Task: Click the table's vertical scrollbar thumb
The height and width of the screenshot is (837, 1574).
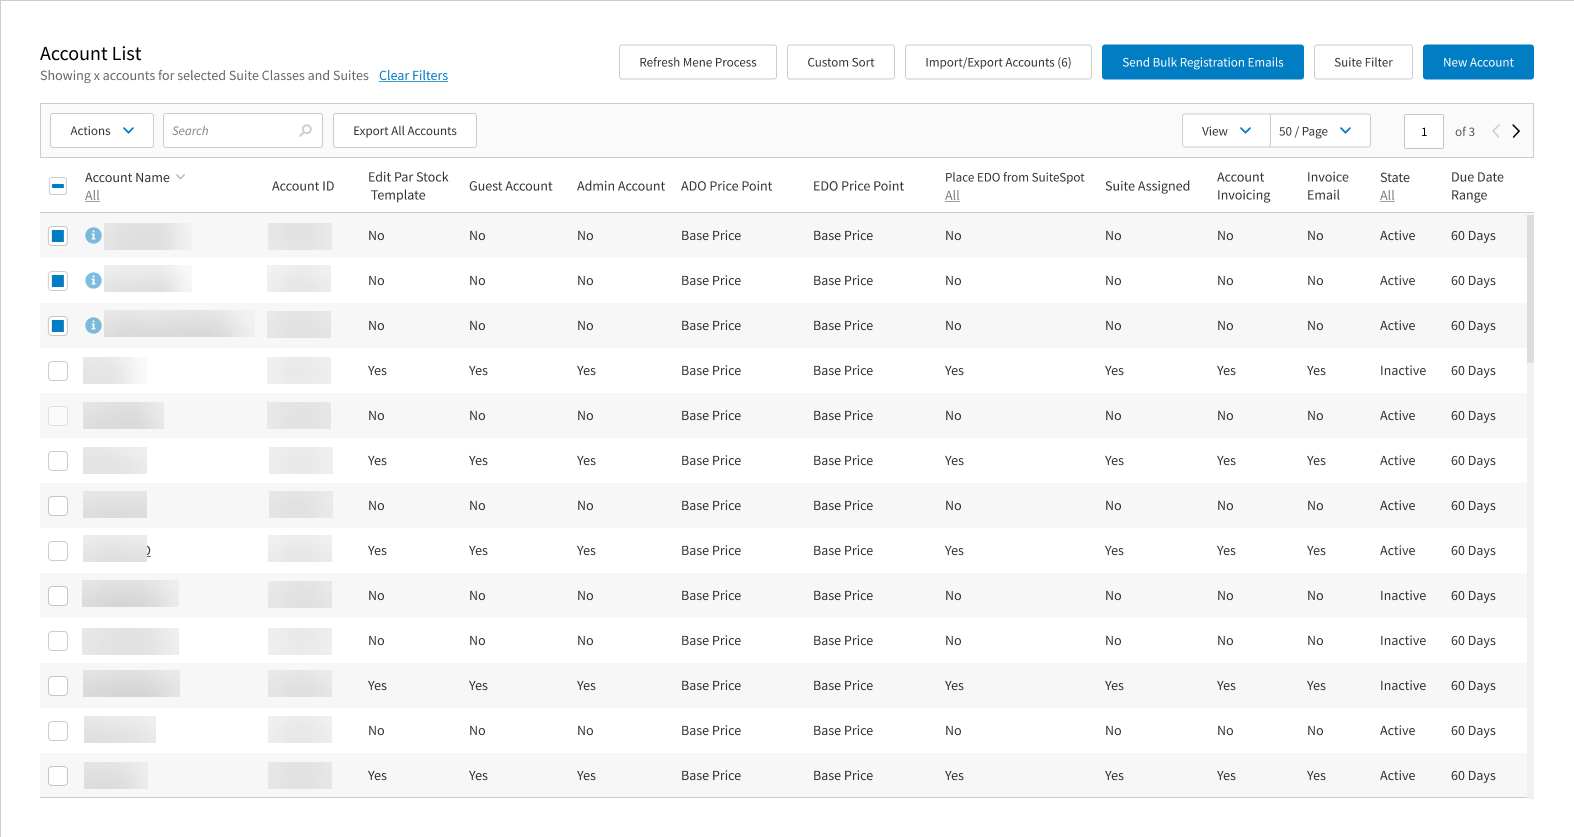Action: click(x=1530, y=289)
